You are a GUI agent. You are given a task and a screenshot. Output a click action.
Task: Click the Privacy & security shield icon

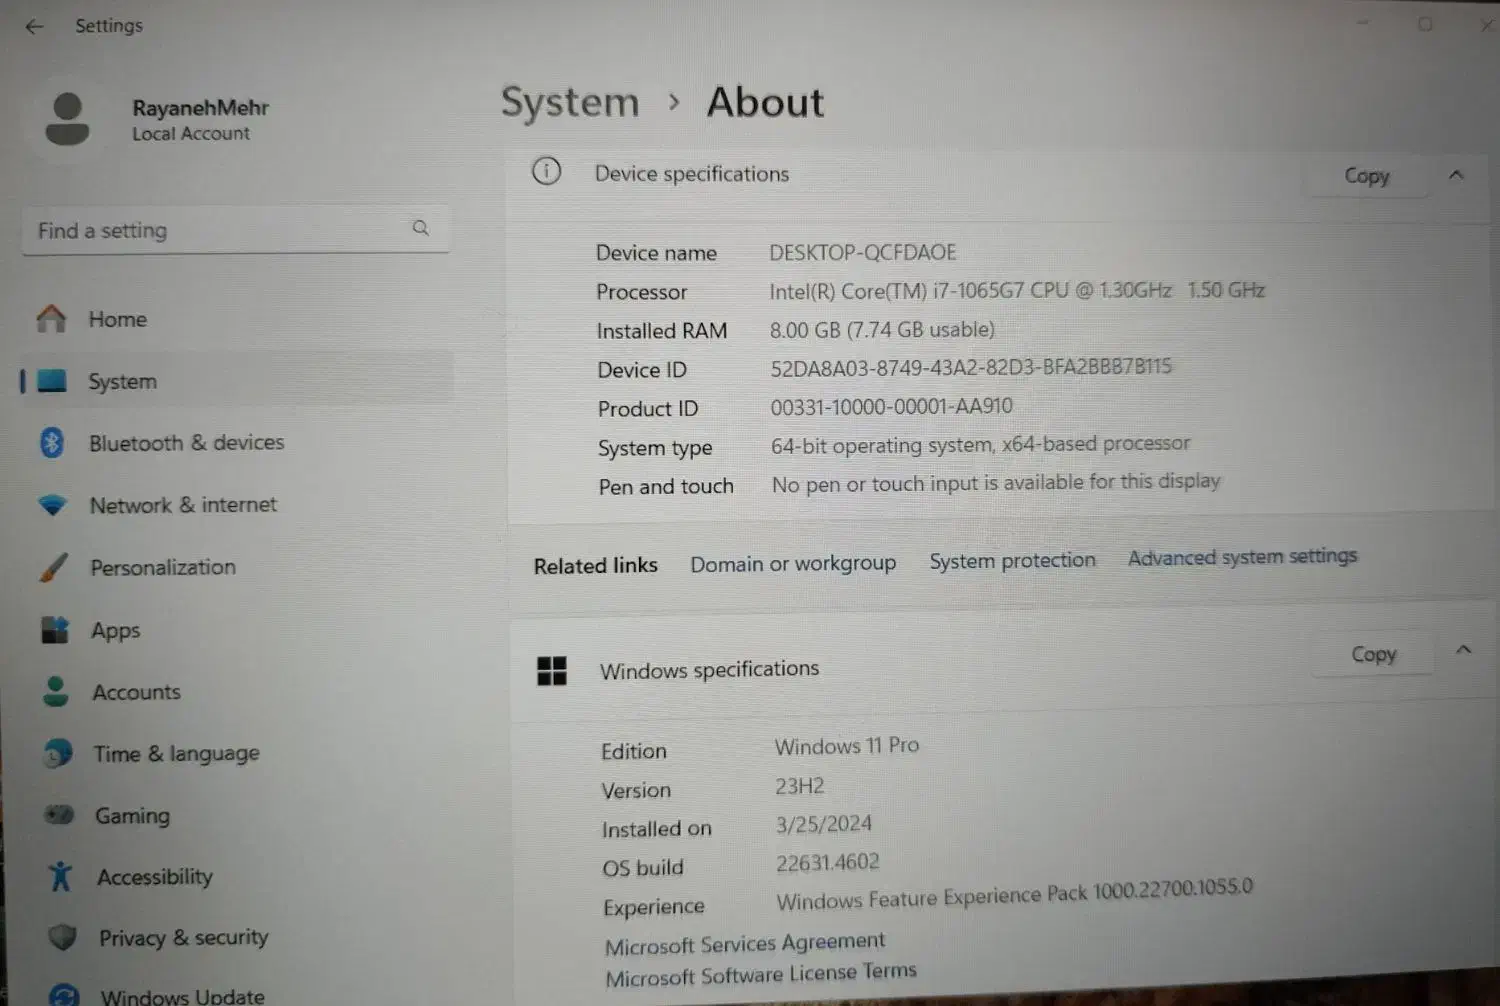(x=62, y=937)
